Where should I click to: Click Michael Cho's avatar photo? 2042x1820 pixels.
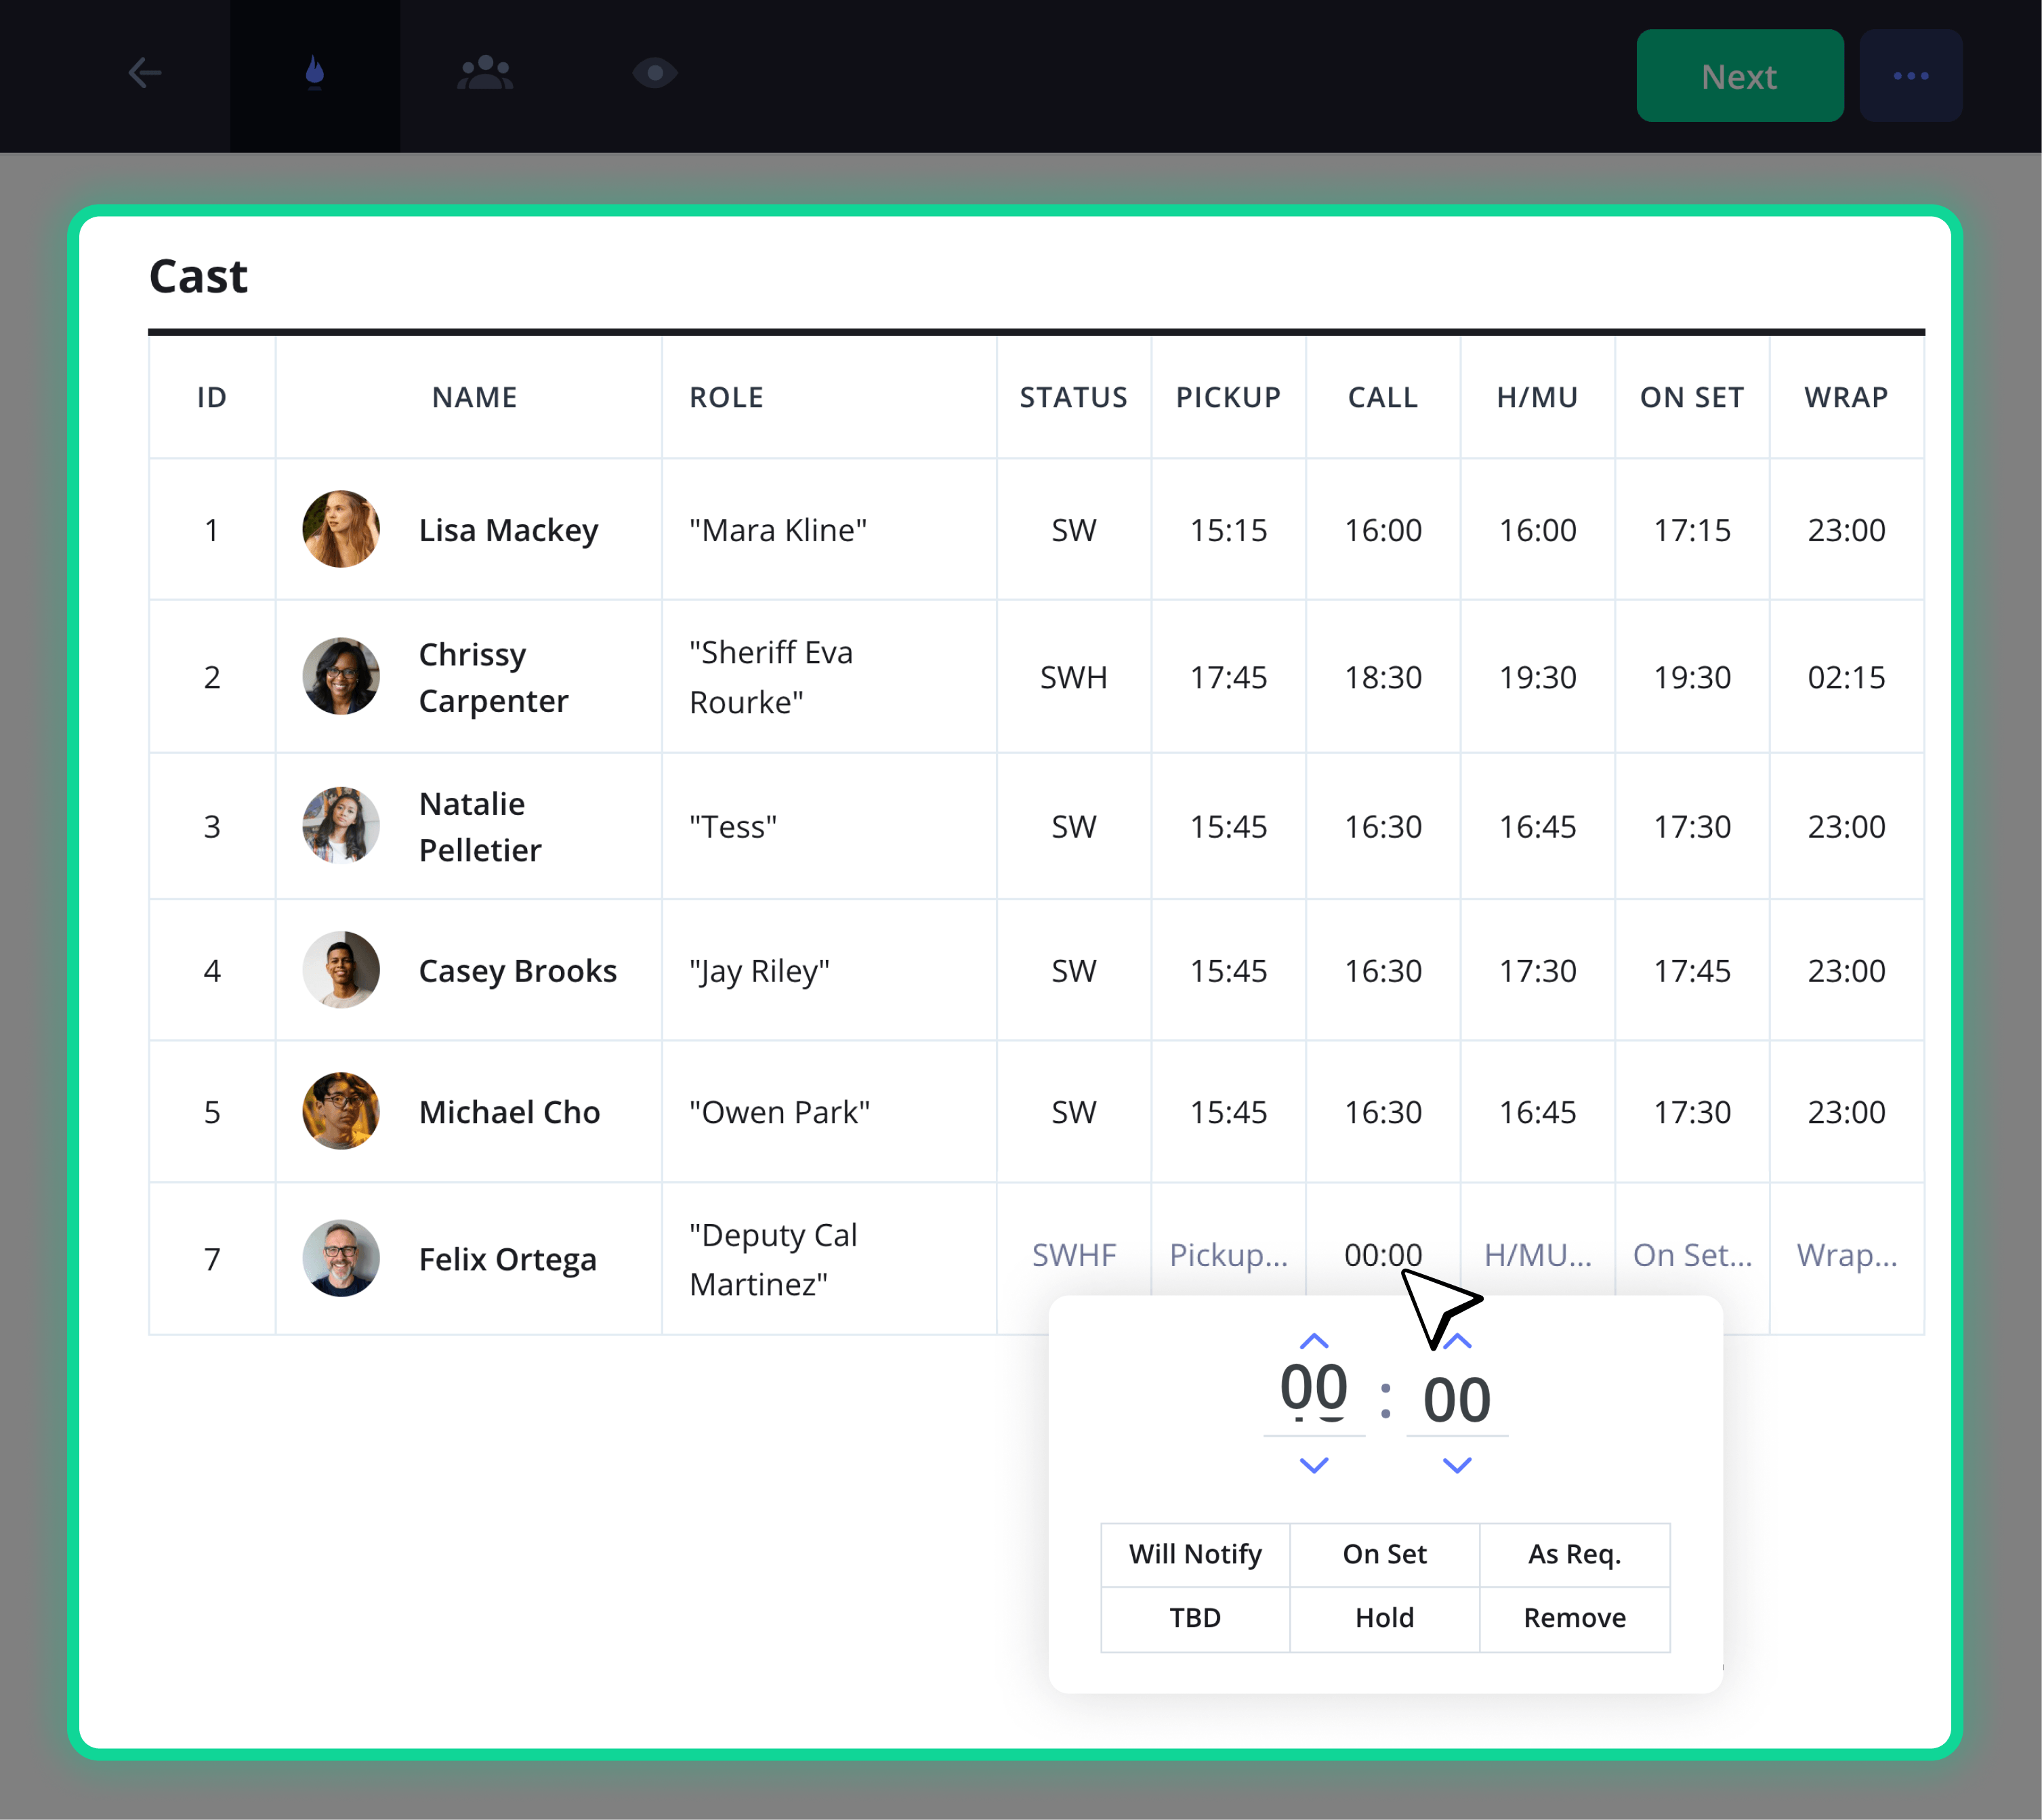click(x=341, y=1111)
